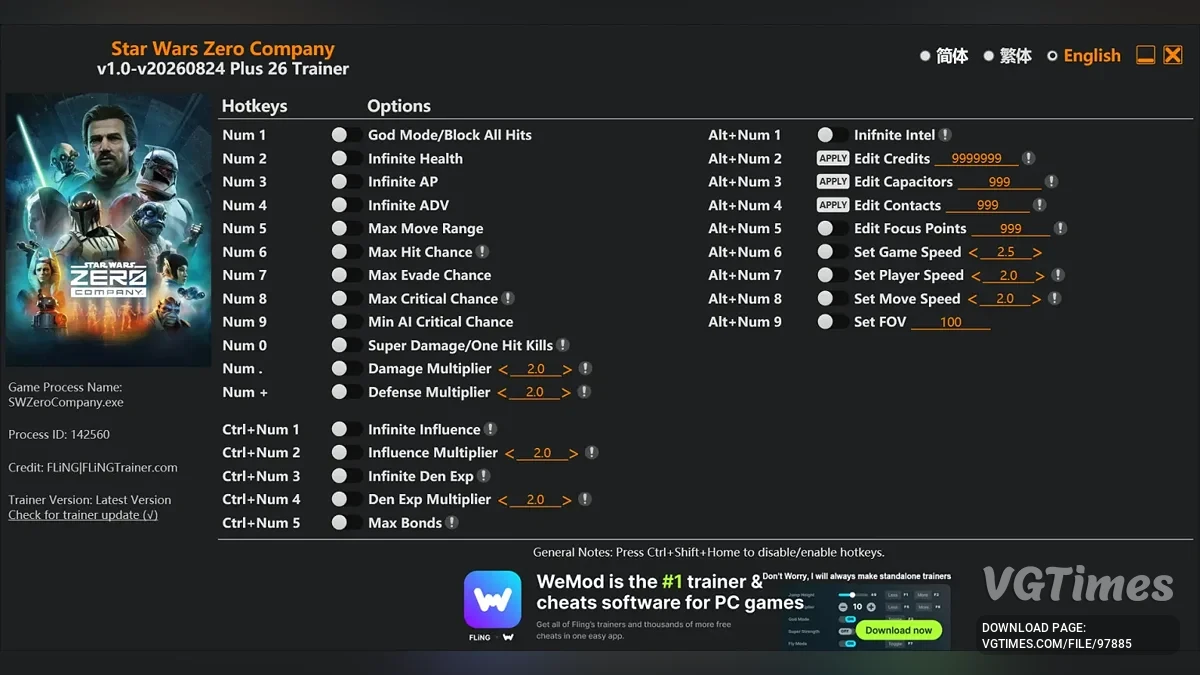Click info icon beside Max Critical Chance
The width and height of the screenshot is (1200, 675).
pyautogui.click(x=508, y=298)
